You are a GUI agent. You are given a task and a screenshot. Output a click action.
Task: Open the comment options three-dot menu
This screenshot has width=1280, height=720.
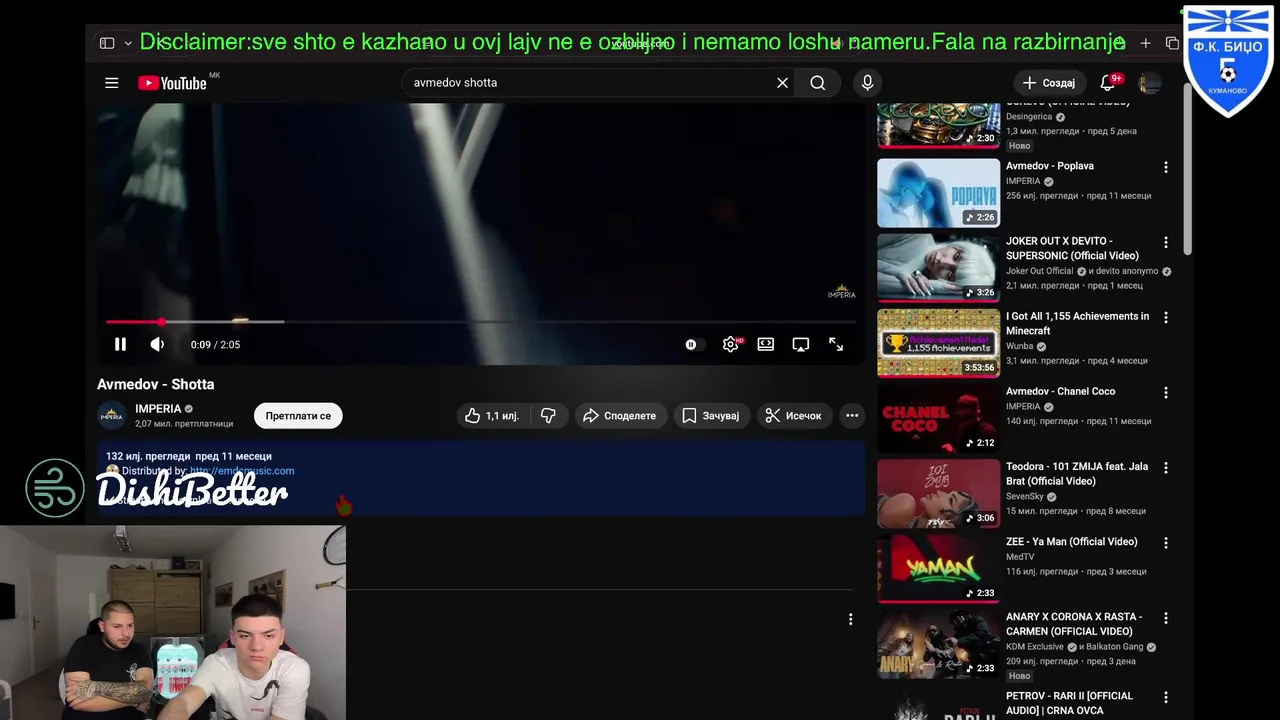point(851,620)
